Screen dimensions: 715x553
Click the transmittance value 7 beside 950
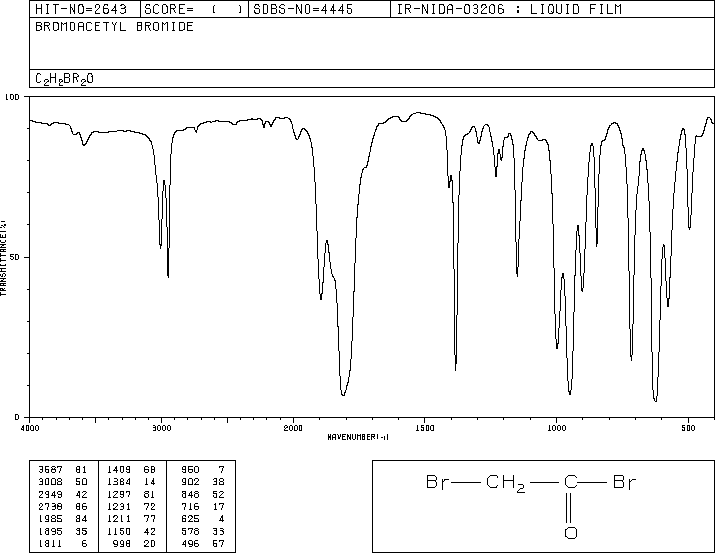tap(222, 470)
